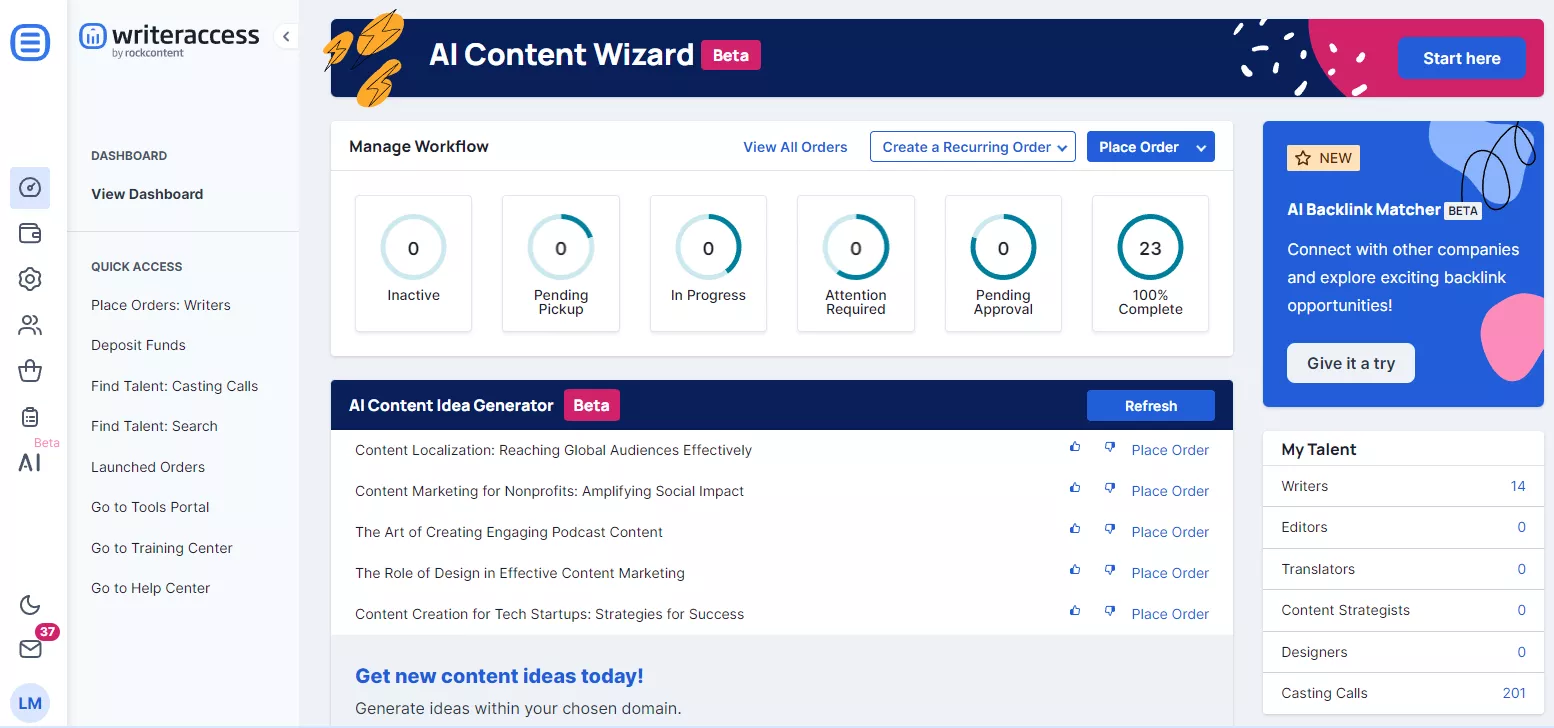Open the people/talent sidebar icon
Screen dimensions: 1554x728
point(30,325)
